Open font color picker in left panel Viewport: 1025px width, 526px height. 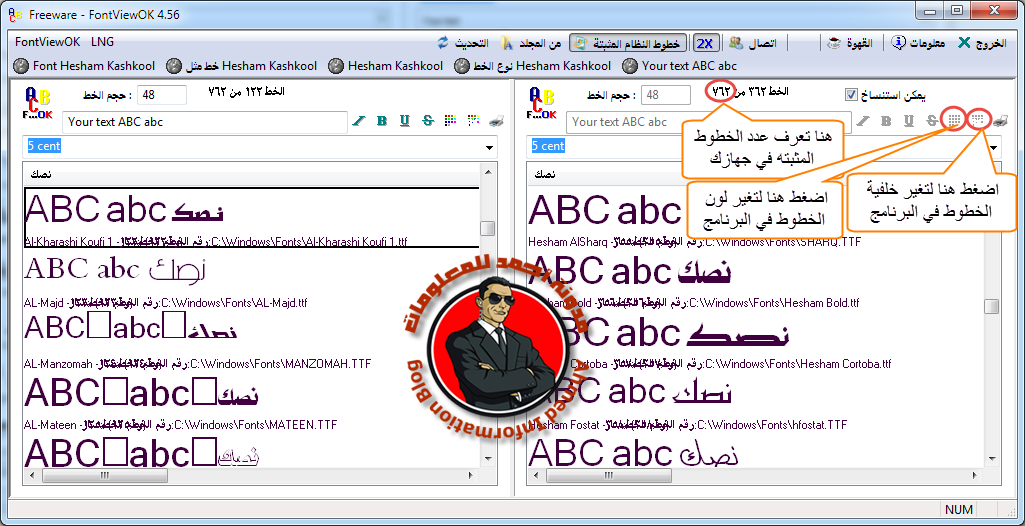450,121
